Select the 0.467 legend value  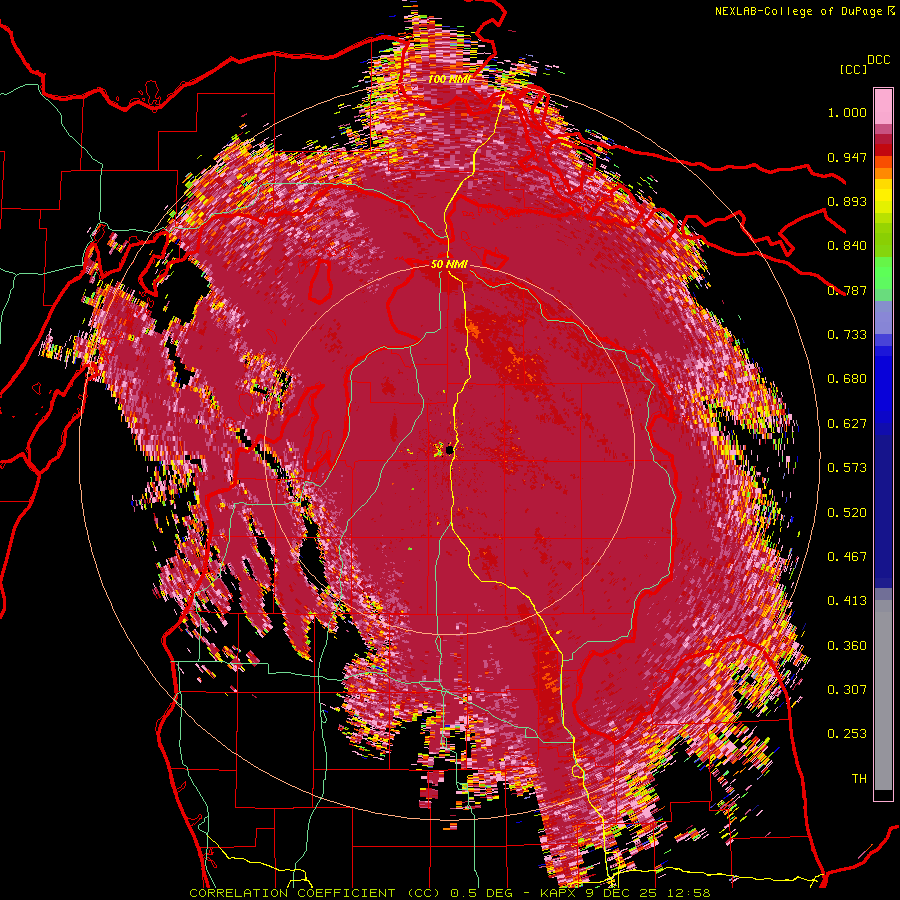(847, 557)
